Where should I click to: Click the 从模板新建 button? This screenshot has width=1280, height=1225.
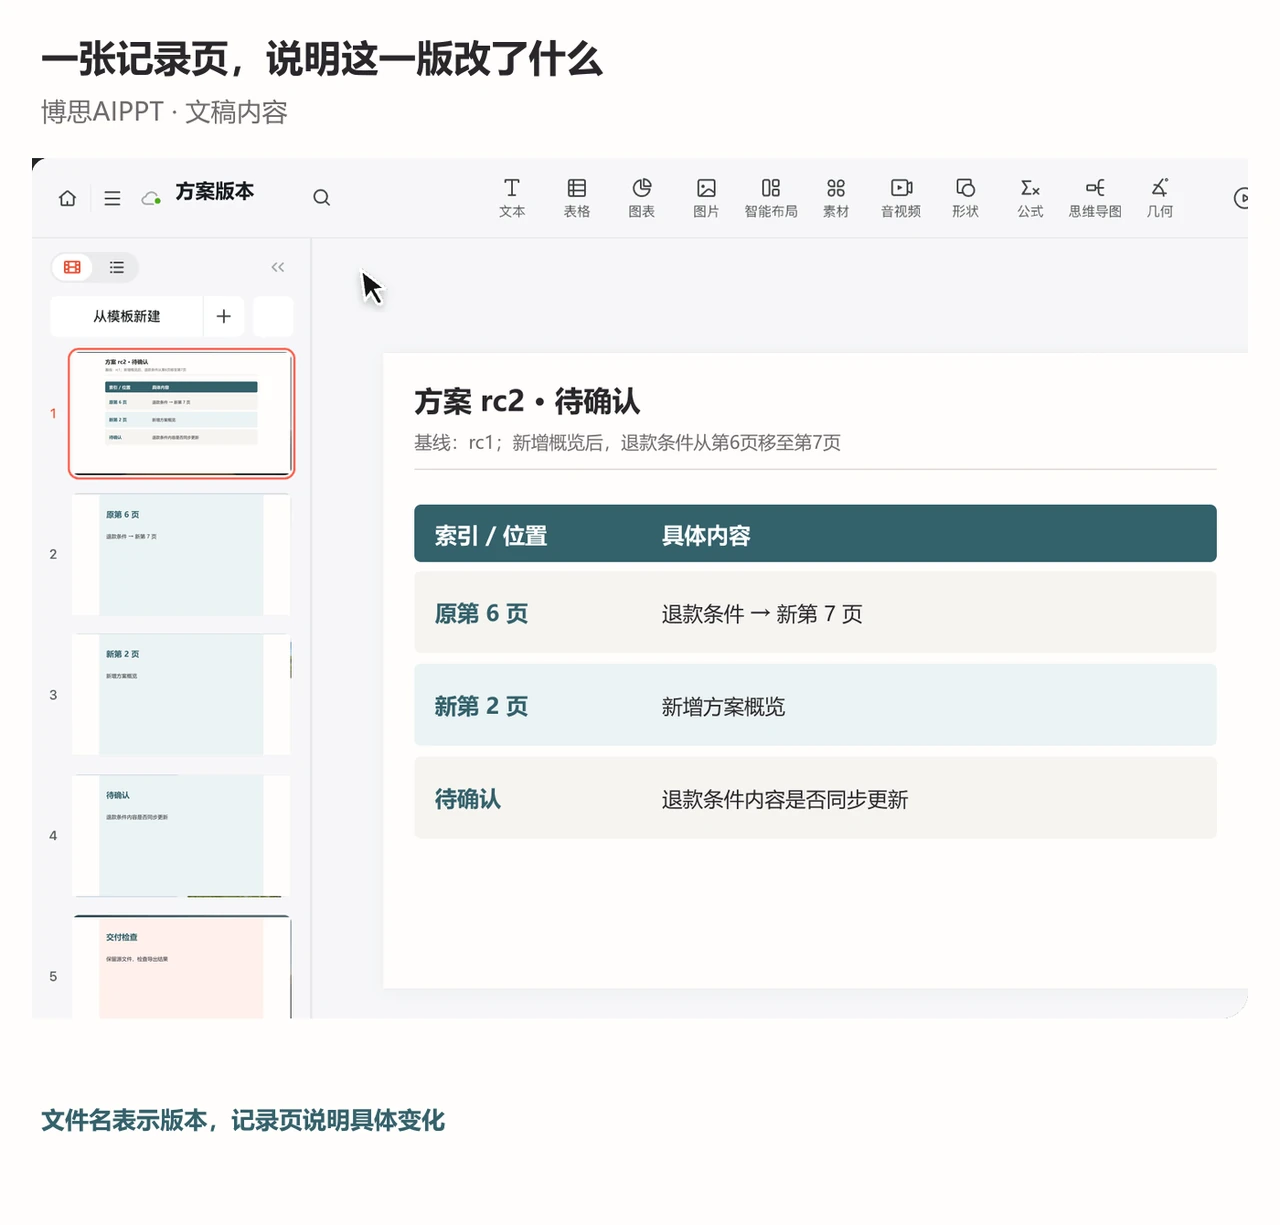click(127, 316)
